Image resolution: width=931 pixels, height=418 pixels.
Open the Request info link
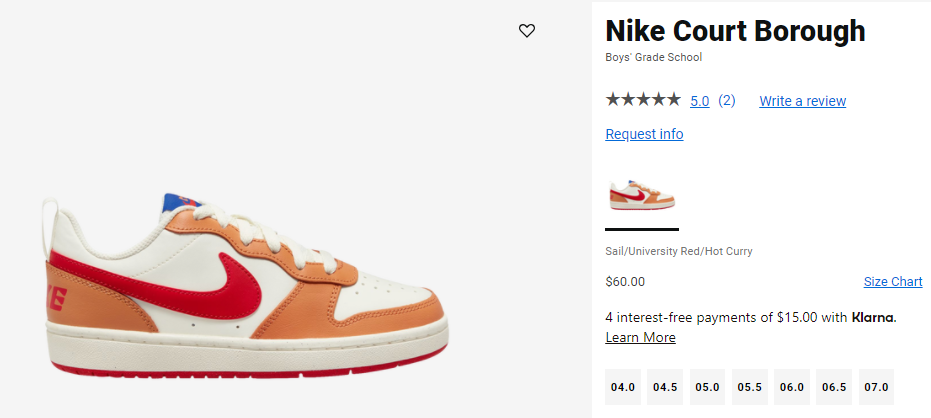coord(644,134)
